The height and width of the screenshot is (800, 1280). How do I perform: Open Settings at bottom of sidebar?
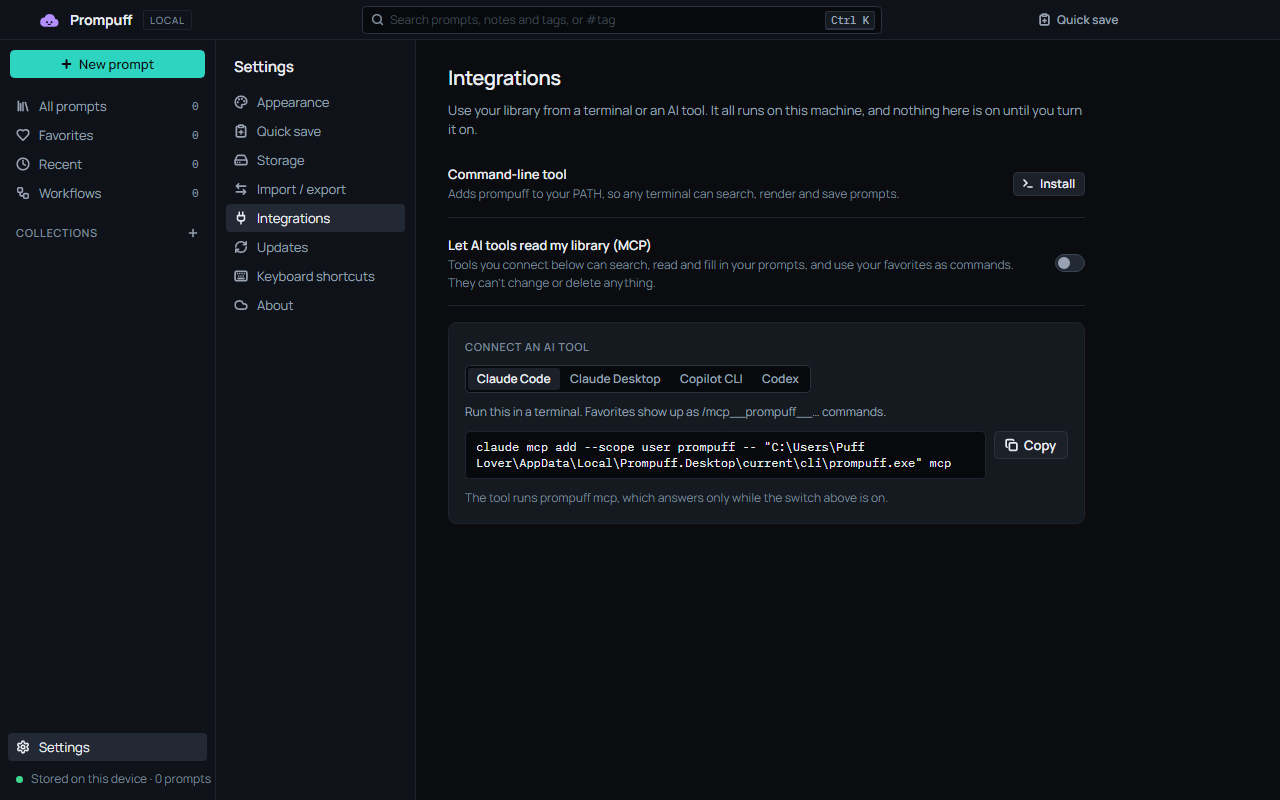click(107, 747)
